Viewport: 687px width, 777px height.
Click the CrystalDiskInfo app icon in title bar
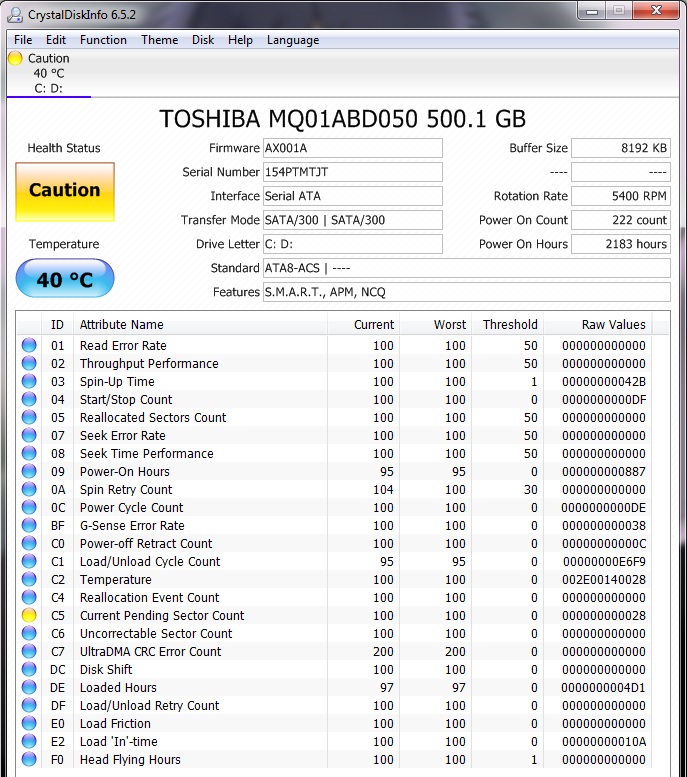click(x=15, y=15)
